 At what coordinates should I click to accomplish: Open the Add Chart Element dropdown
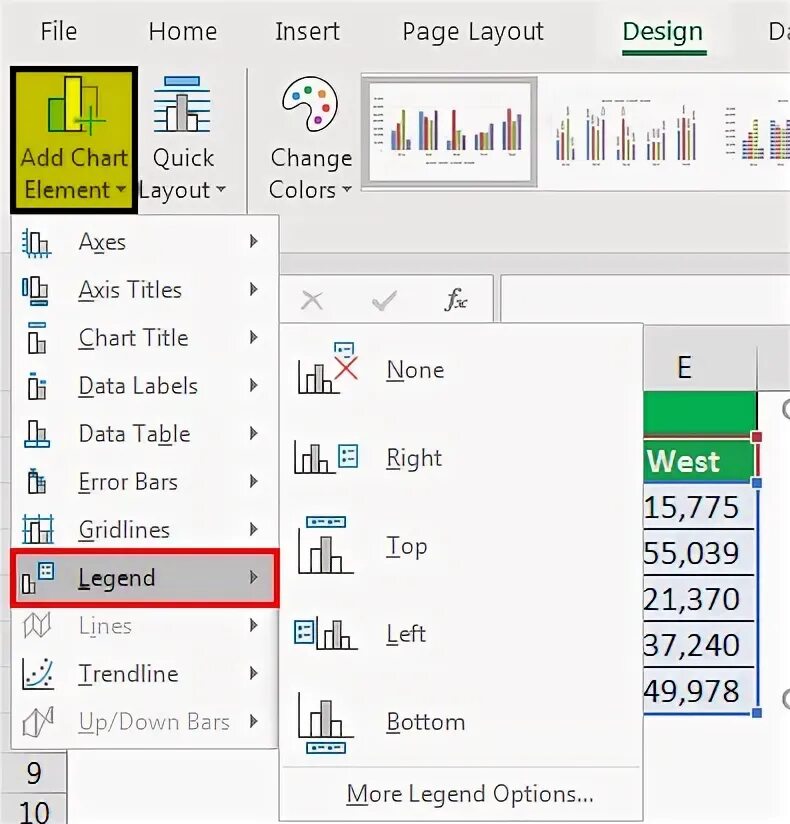74,140
